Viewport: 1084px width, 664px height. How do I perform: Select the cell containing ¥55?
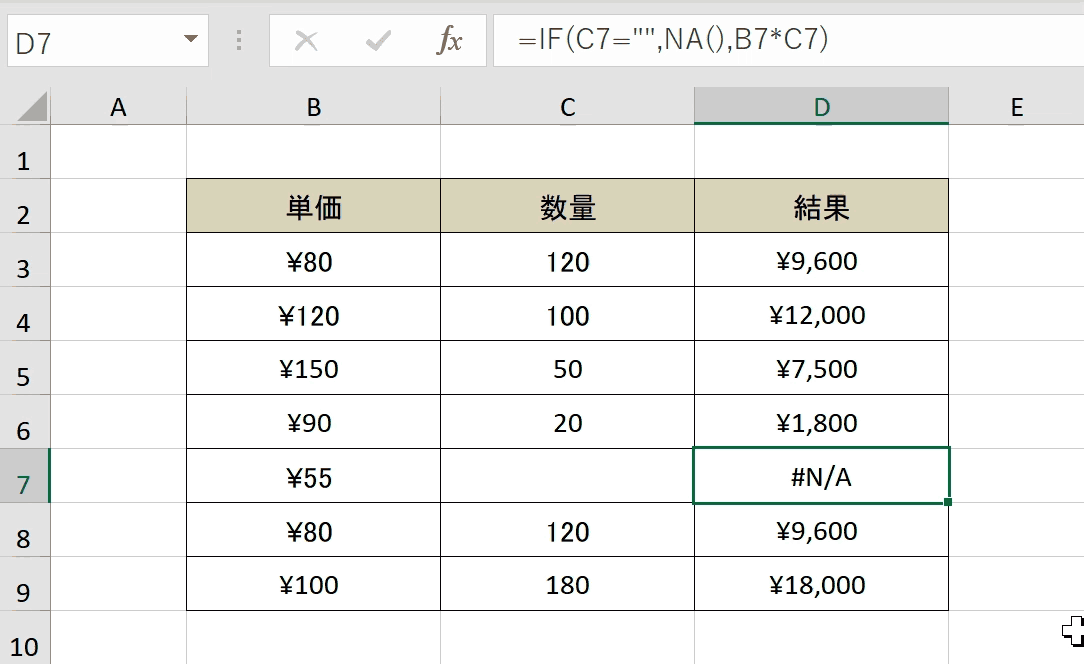click(313, 476)
